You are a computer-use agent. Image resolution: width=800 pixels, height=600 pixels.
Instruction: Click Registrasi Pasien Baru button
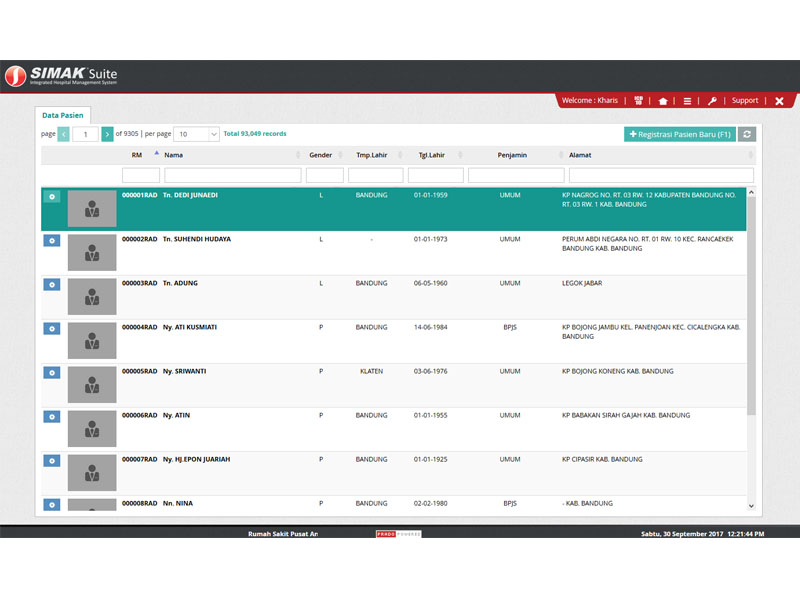[679, 134]
